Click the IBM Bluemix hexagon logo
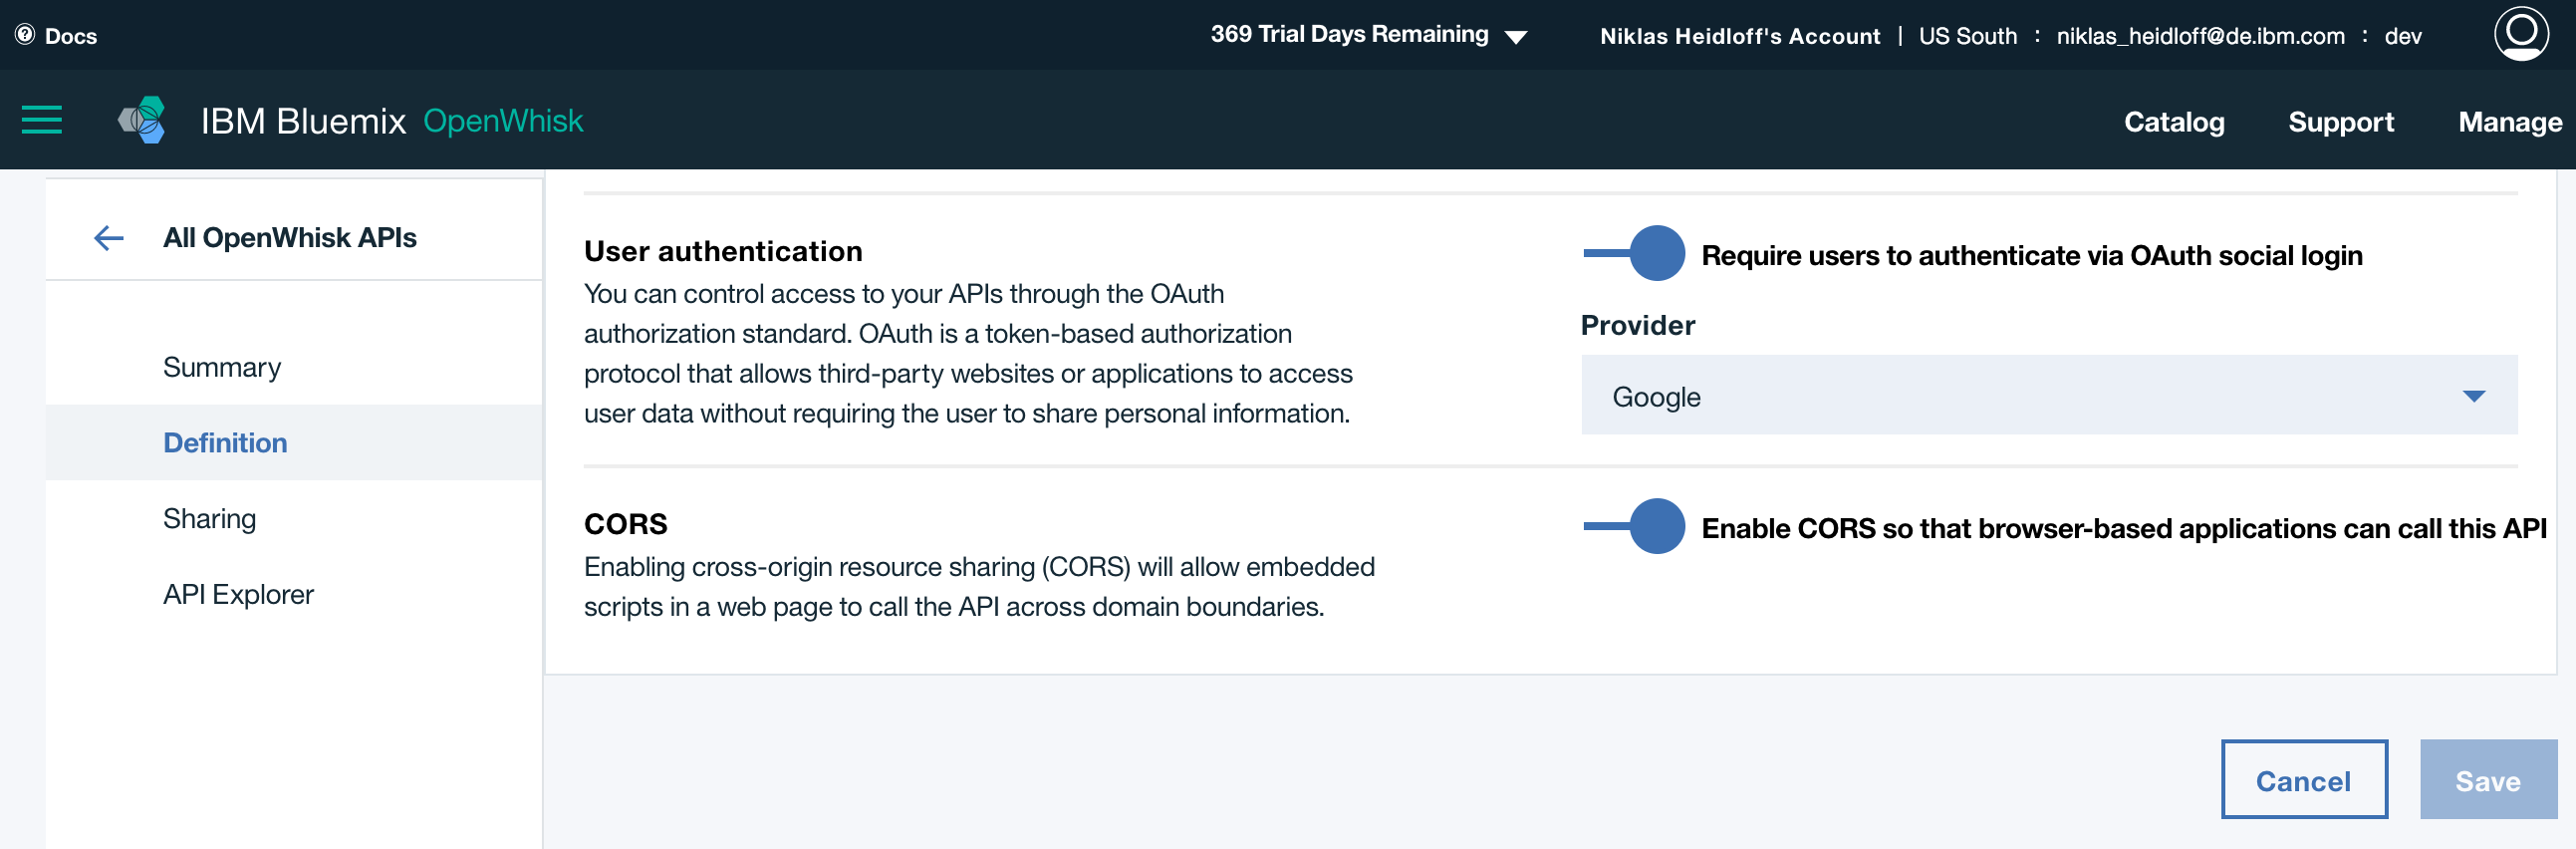This screenshot has height=849, width=2576. 142,120
